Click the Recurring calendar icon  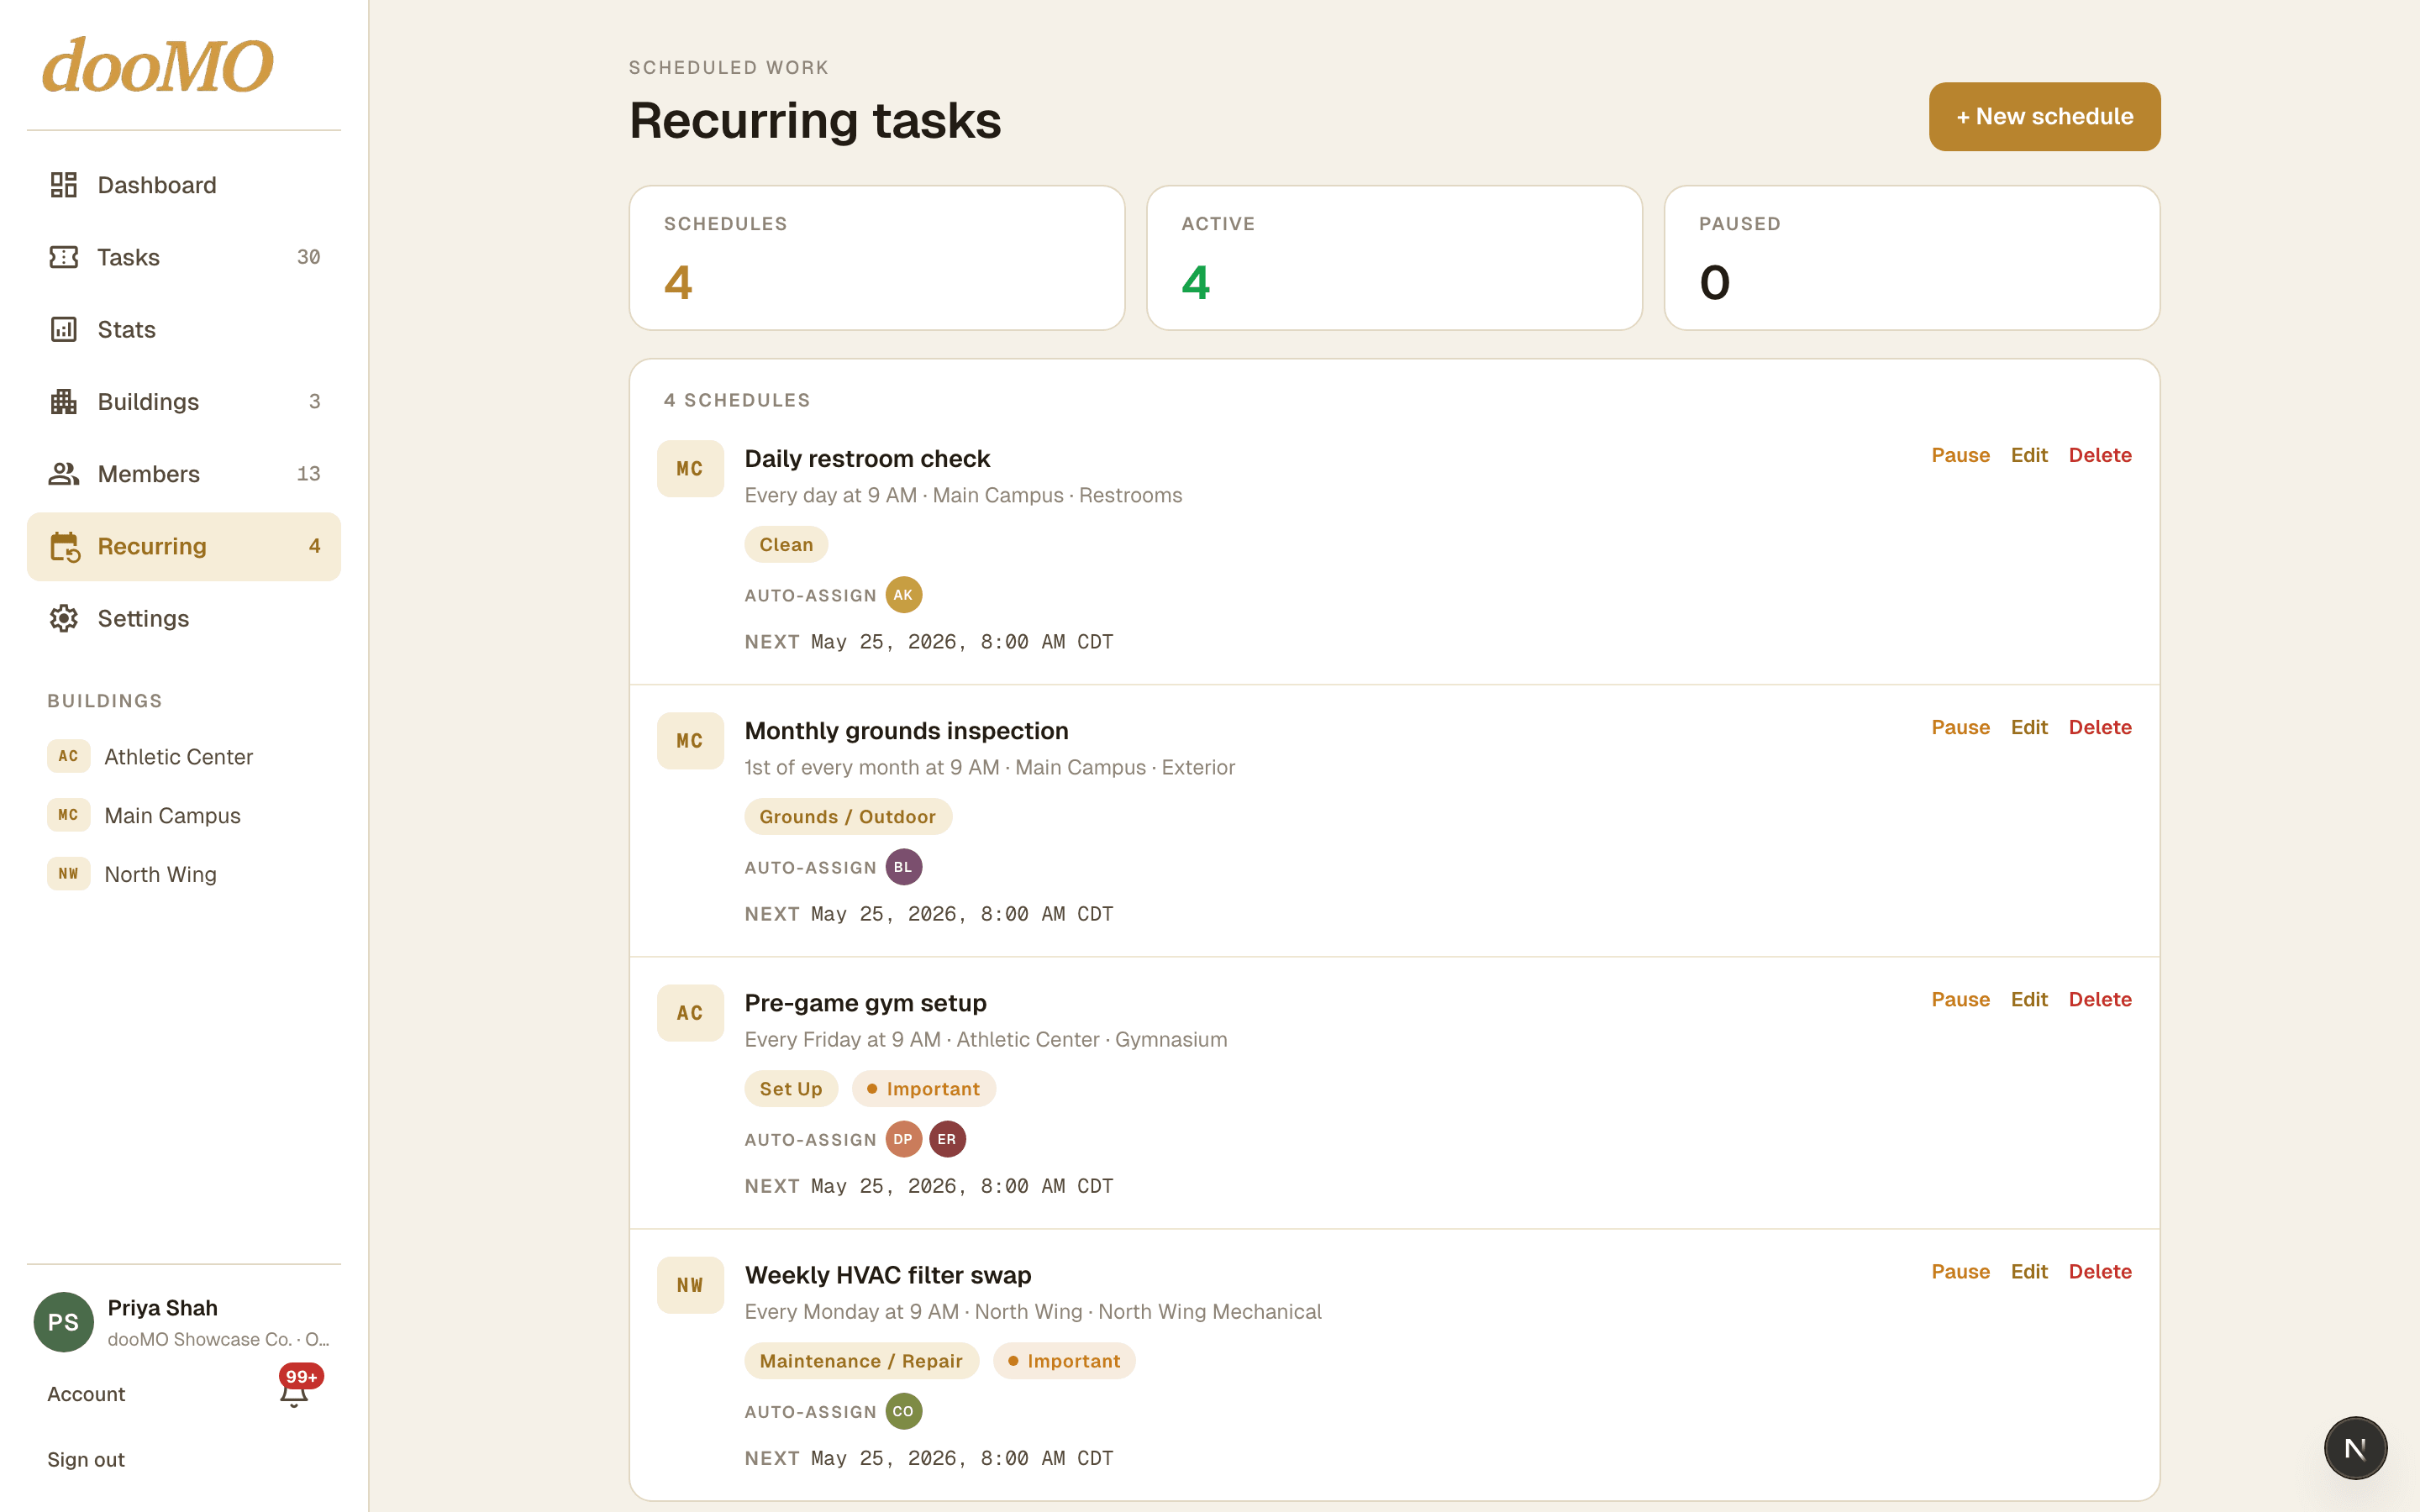tap(65, 547)
